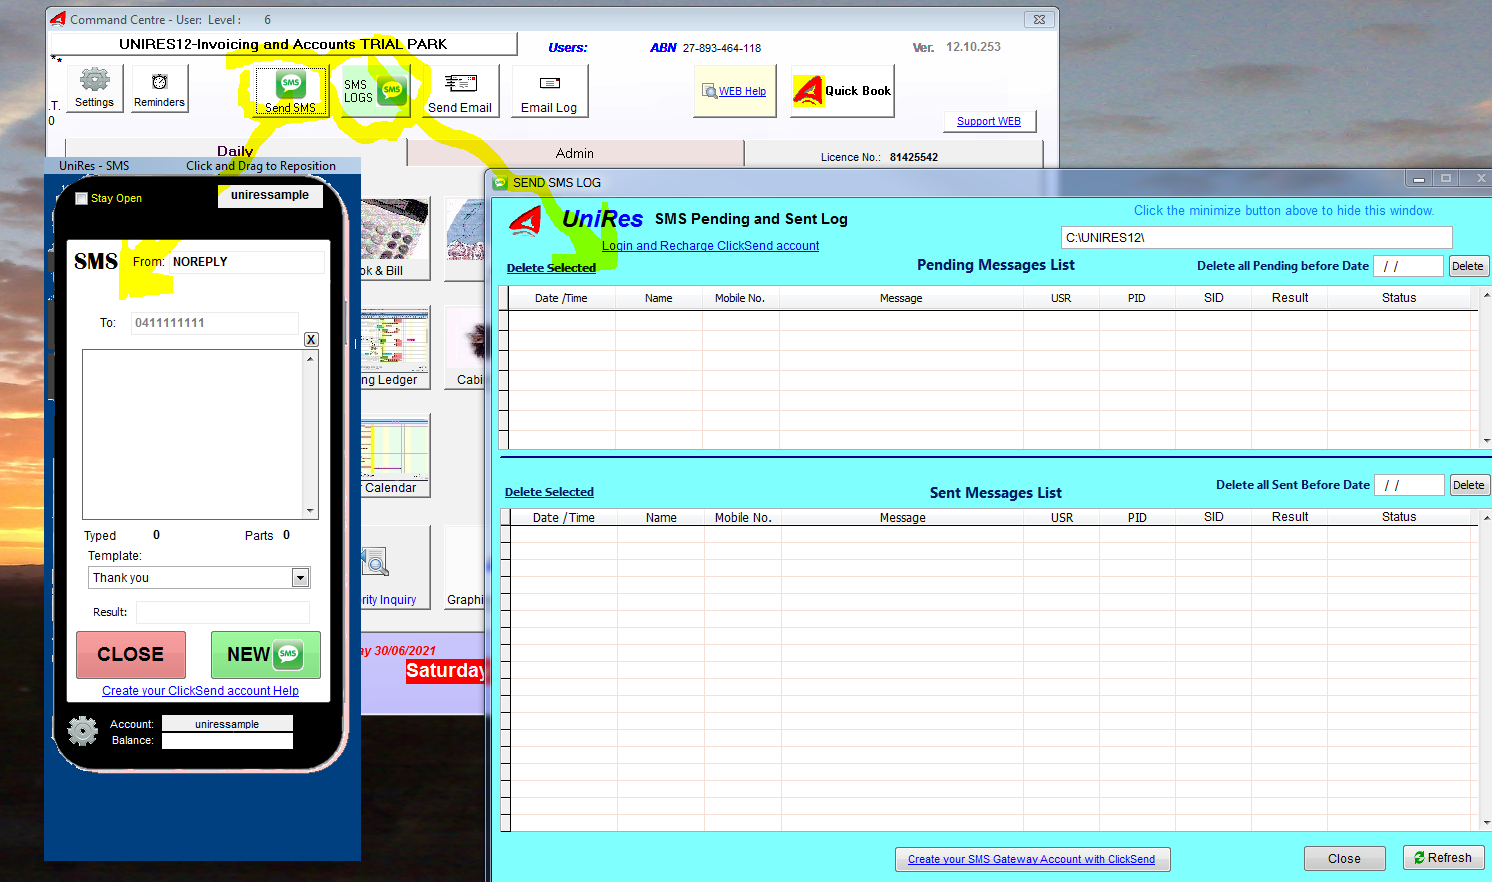Click Delete Selected above Pending Messages List

(551, 268)
